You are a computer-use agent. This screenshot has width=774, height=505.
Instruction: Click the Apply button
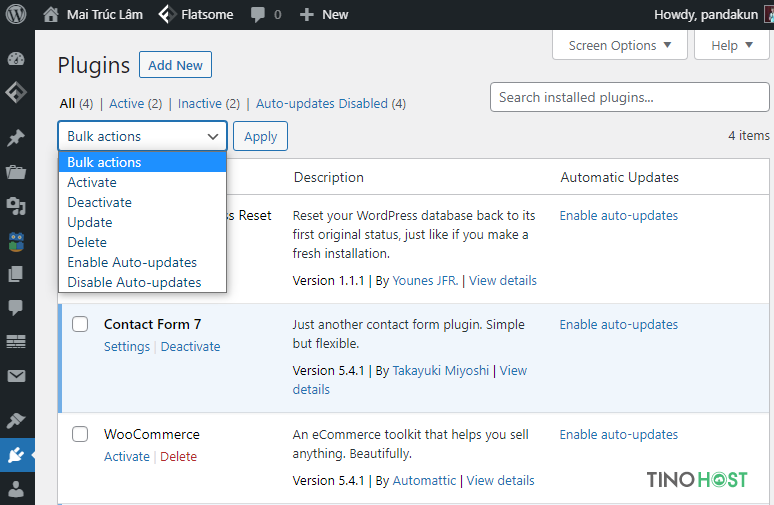[x=260, y=136]
